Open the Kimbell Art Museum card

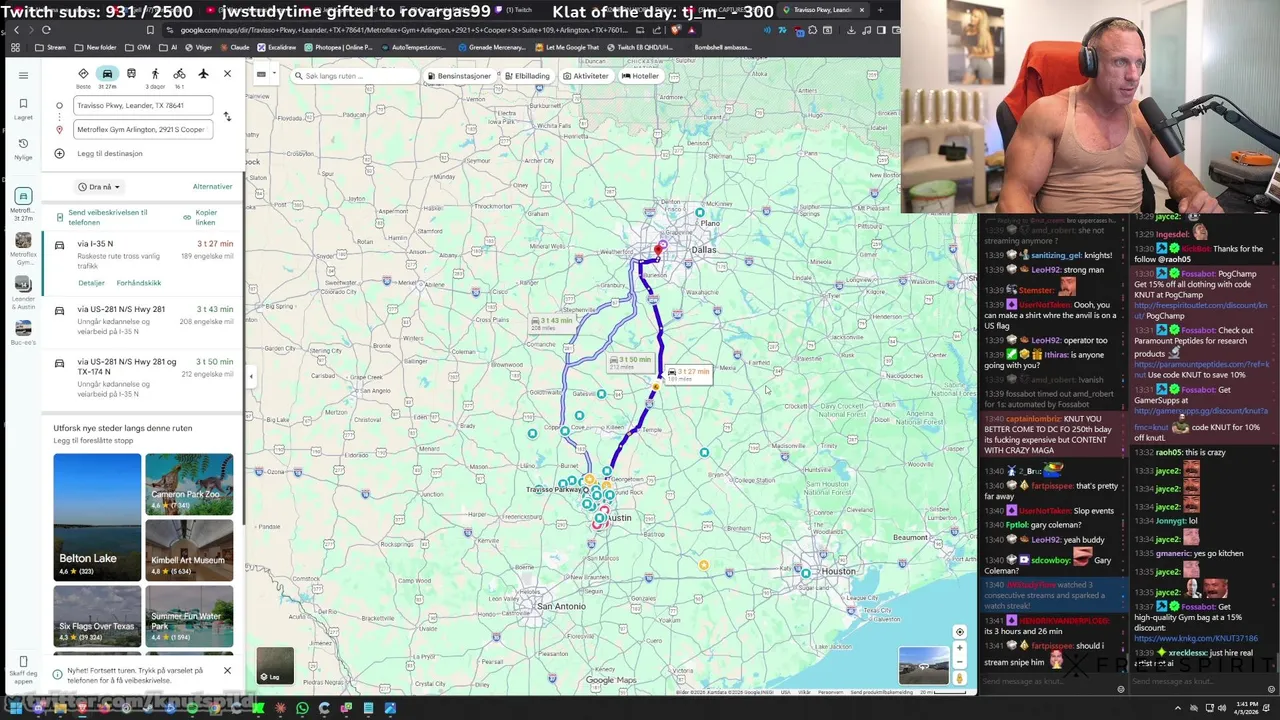189,550
